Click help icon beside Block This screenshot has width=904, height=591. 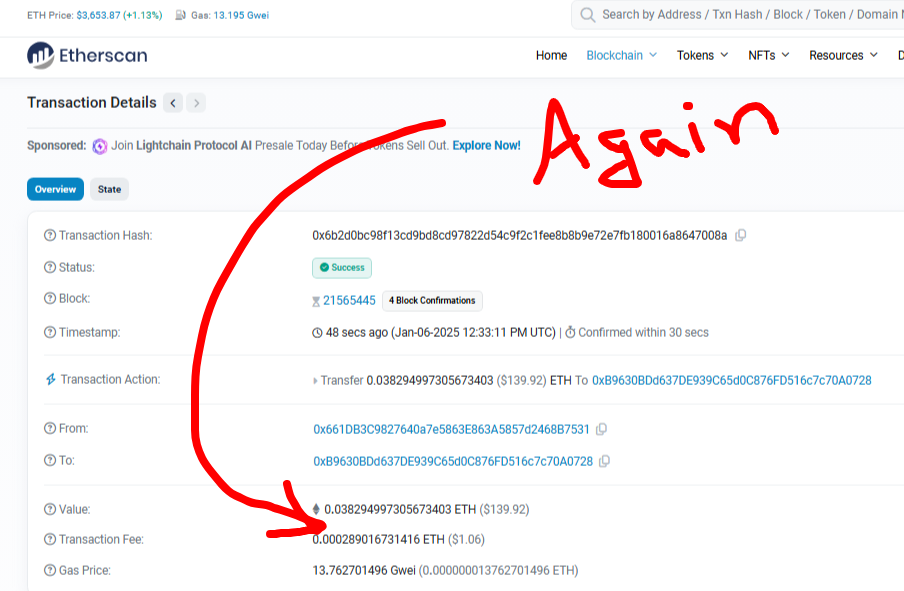click(x=50, y=299)
